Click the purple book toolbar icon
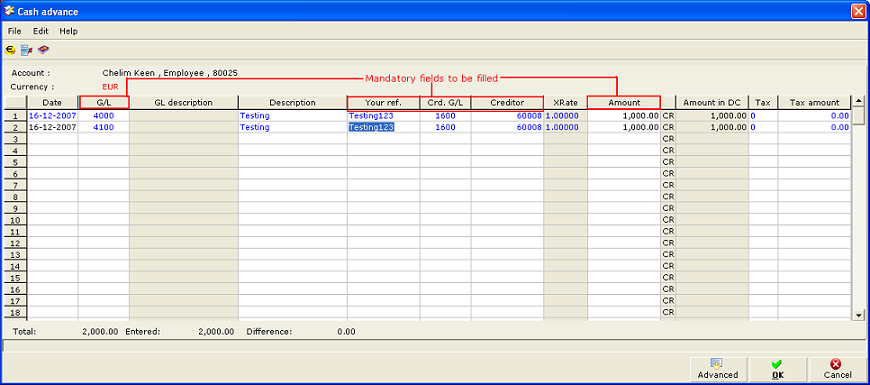This screenshot has height=385, width=870. (x=43, y=50)
